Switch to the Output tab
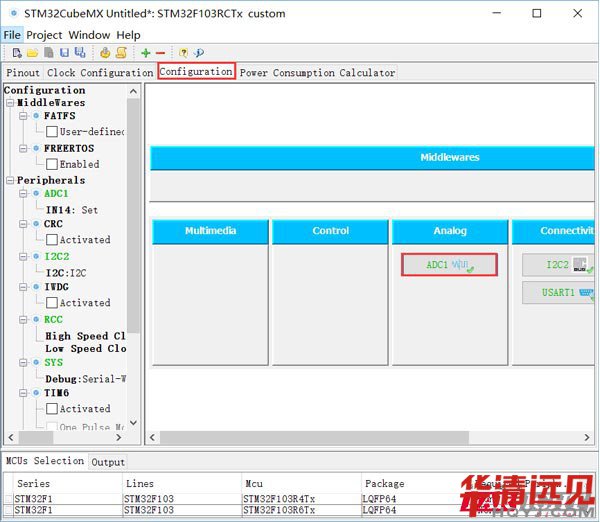This screenshot has width=600, height=522. click(x=108, y=462)
